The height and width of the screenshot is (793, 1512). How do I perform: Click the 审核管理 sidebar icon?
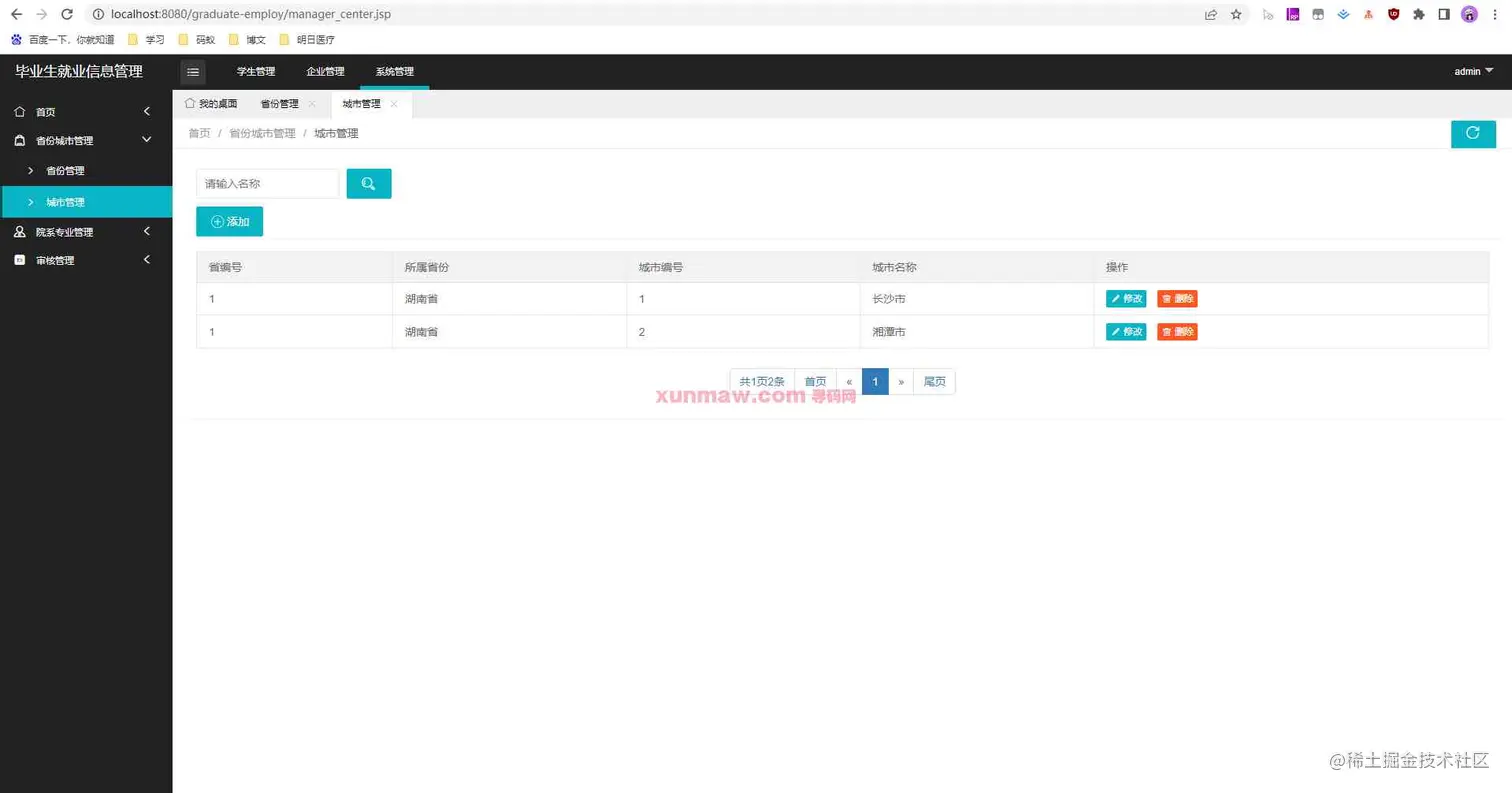(20, 260)
